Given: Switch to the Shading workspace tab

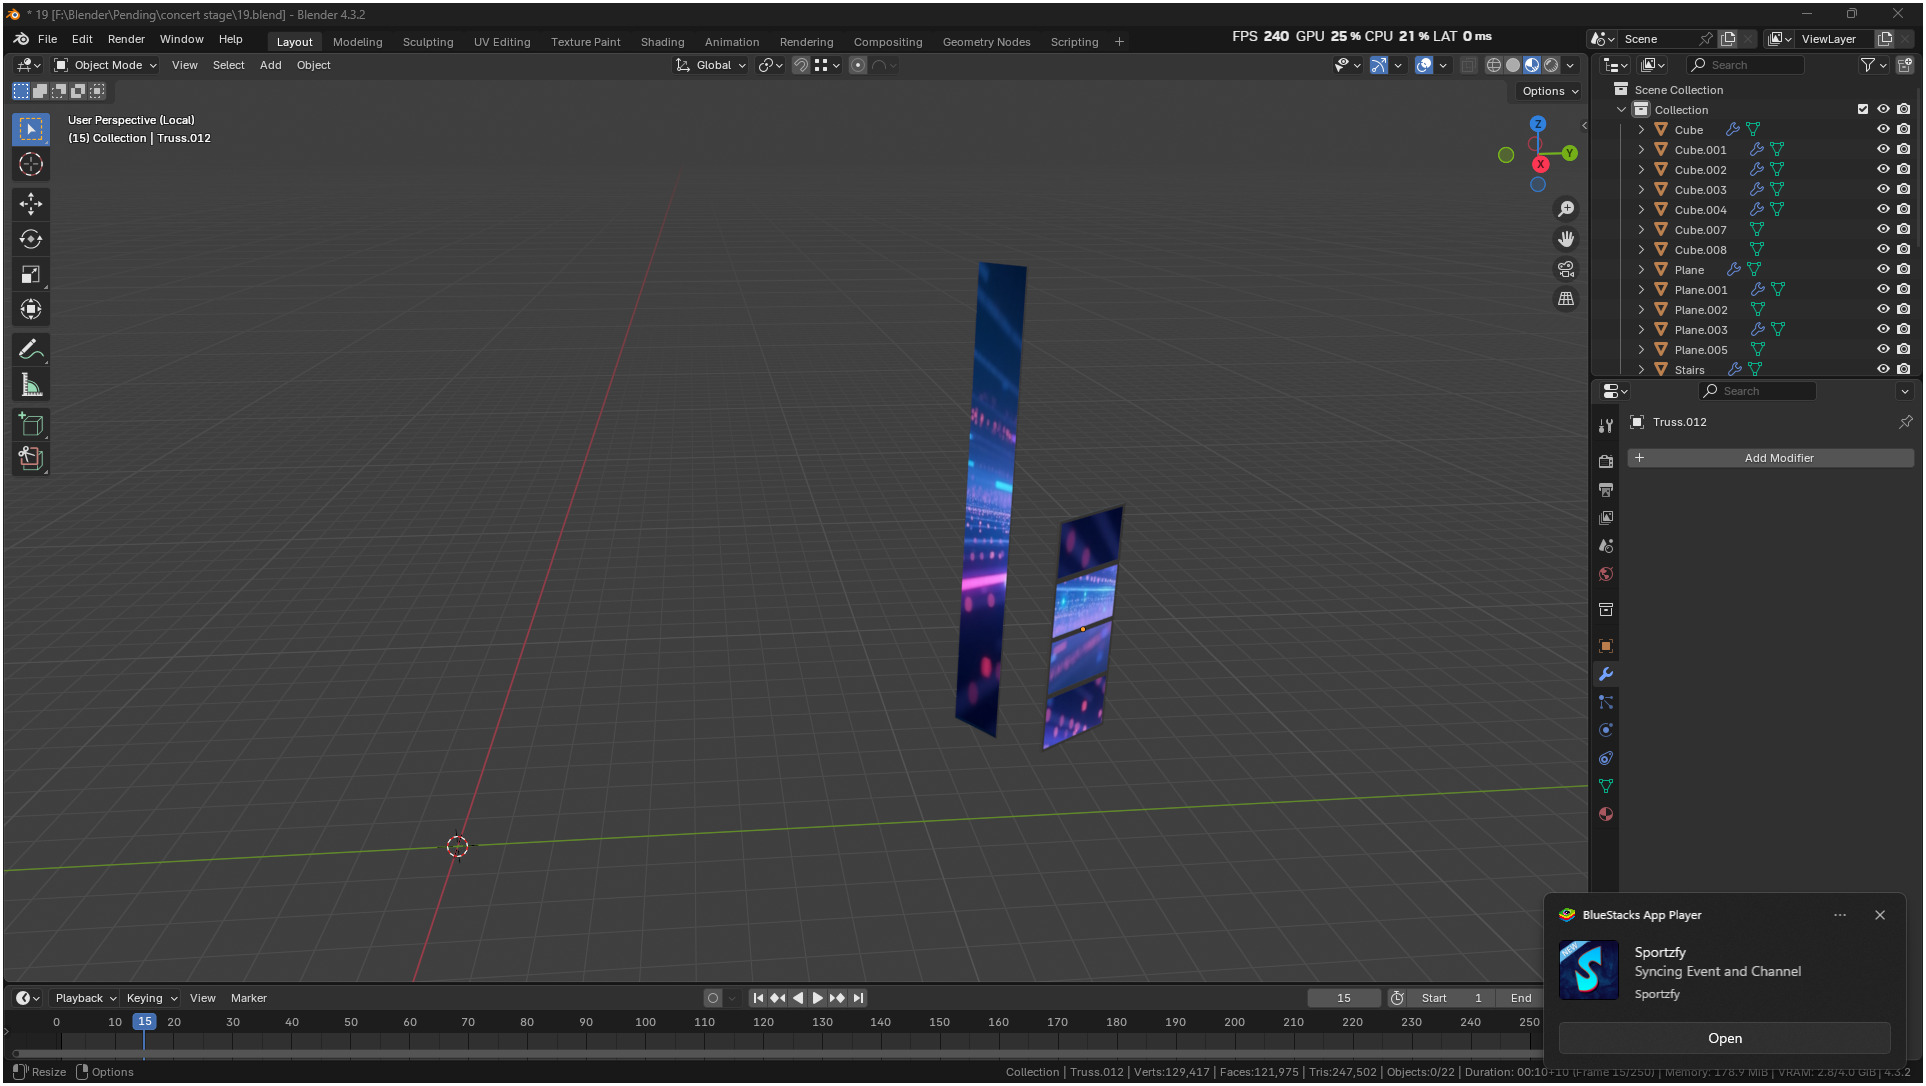Looking at the screenshot, I should 662,42.
